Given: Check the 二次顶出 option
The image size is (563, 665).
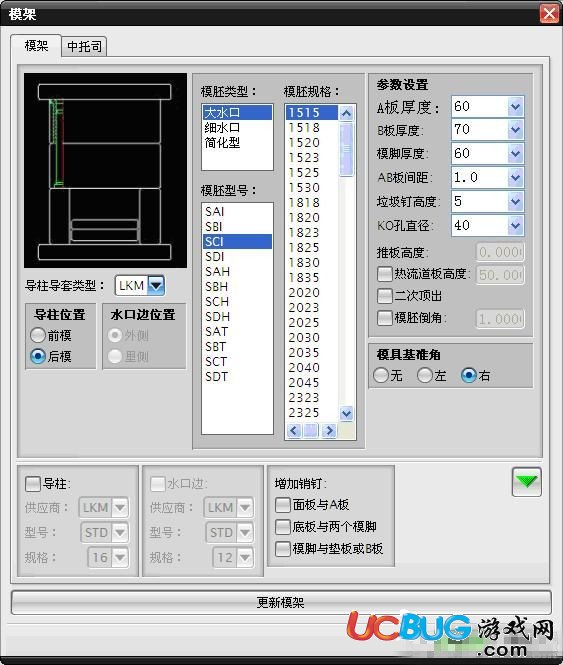Looking at the screenshot, I should pyautogui.click(x=384, y=296).
